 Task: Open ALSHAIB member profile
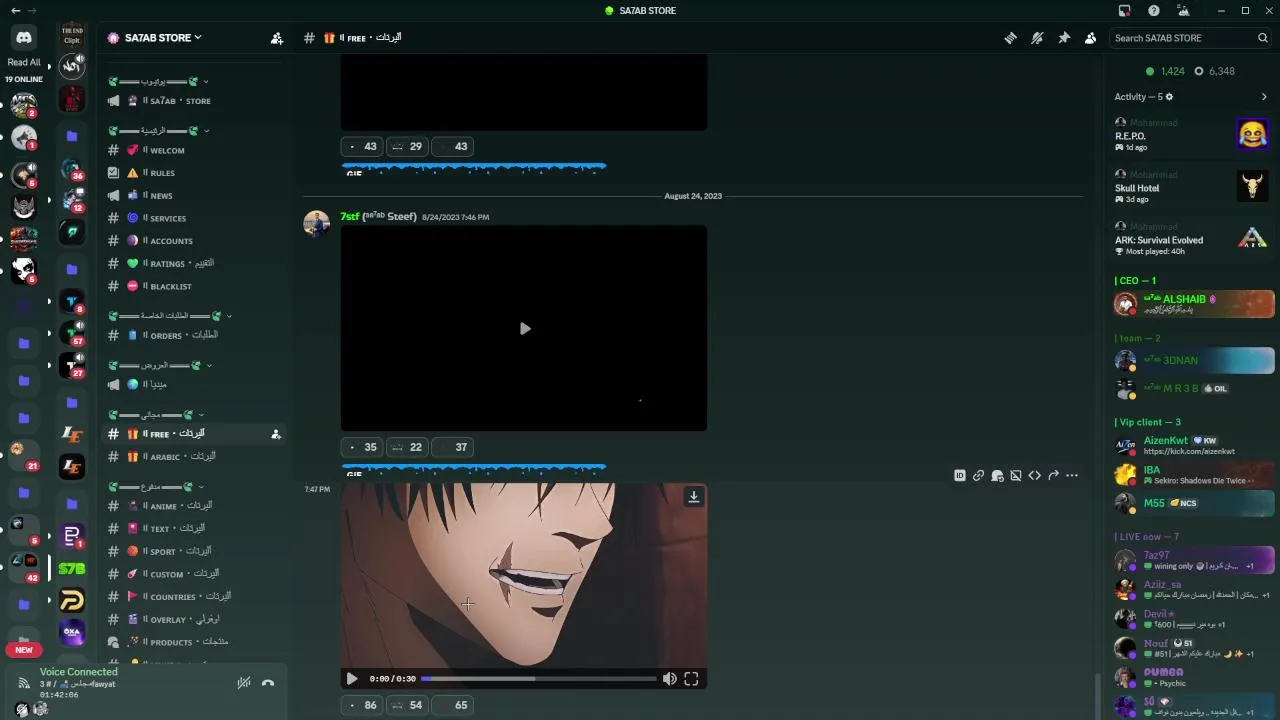1194,304
